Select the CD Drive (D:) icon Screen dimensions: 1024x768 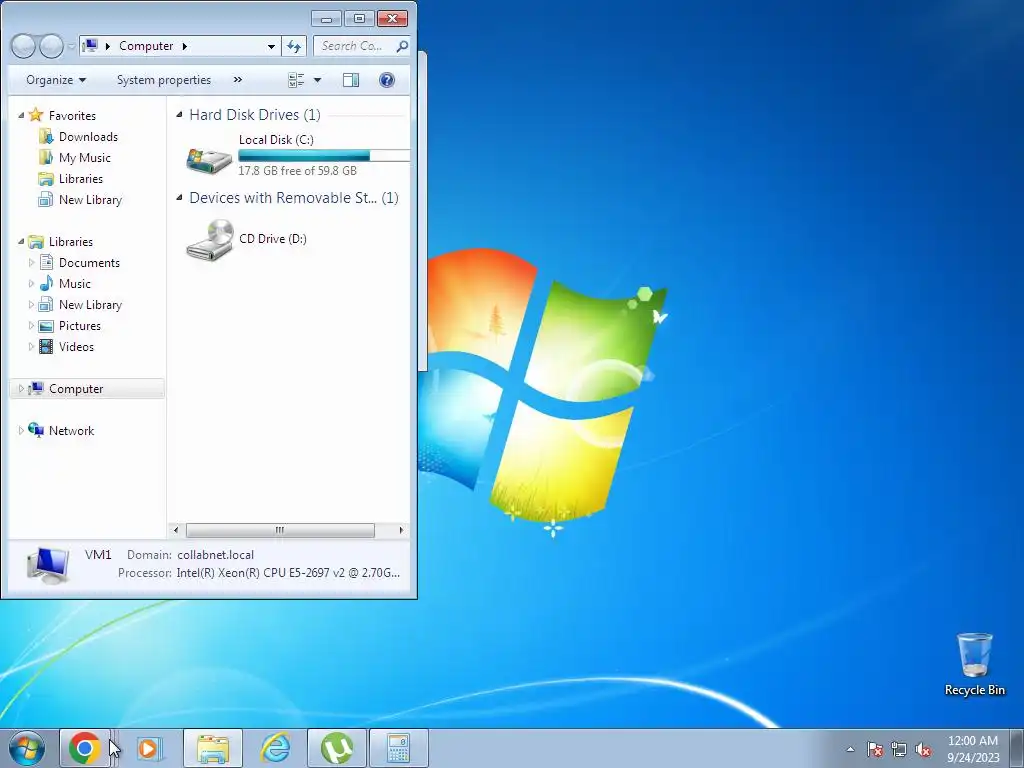[210, 240]
